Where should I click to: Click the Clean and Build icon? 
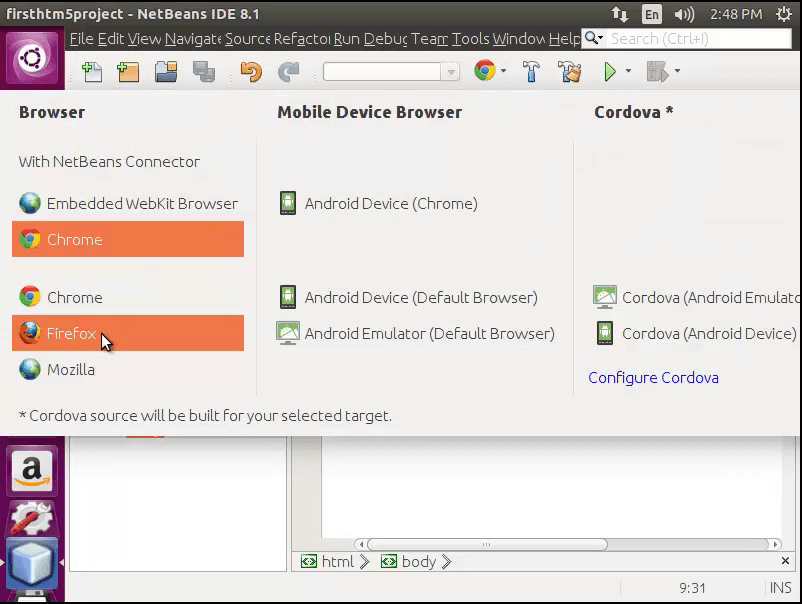click(569, 72)
